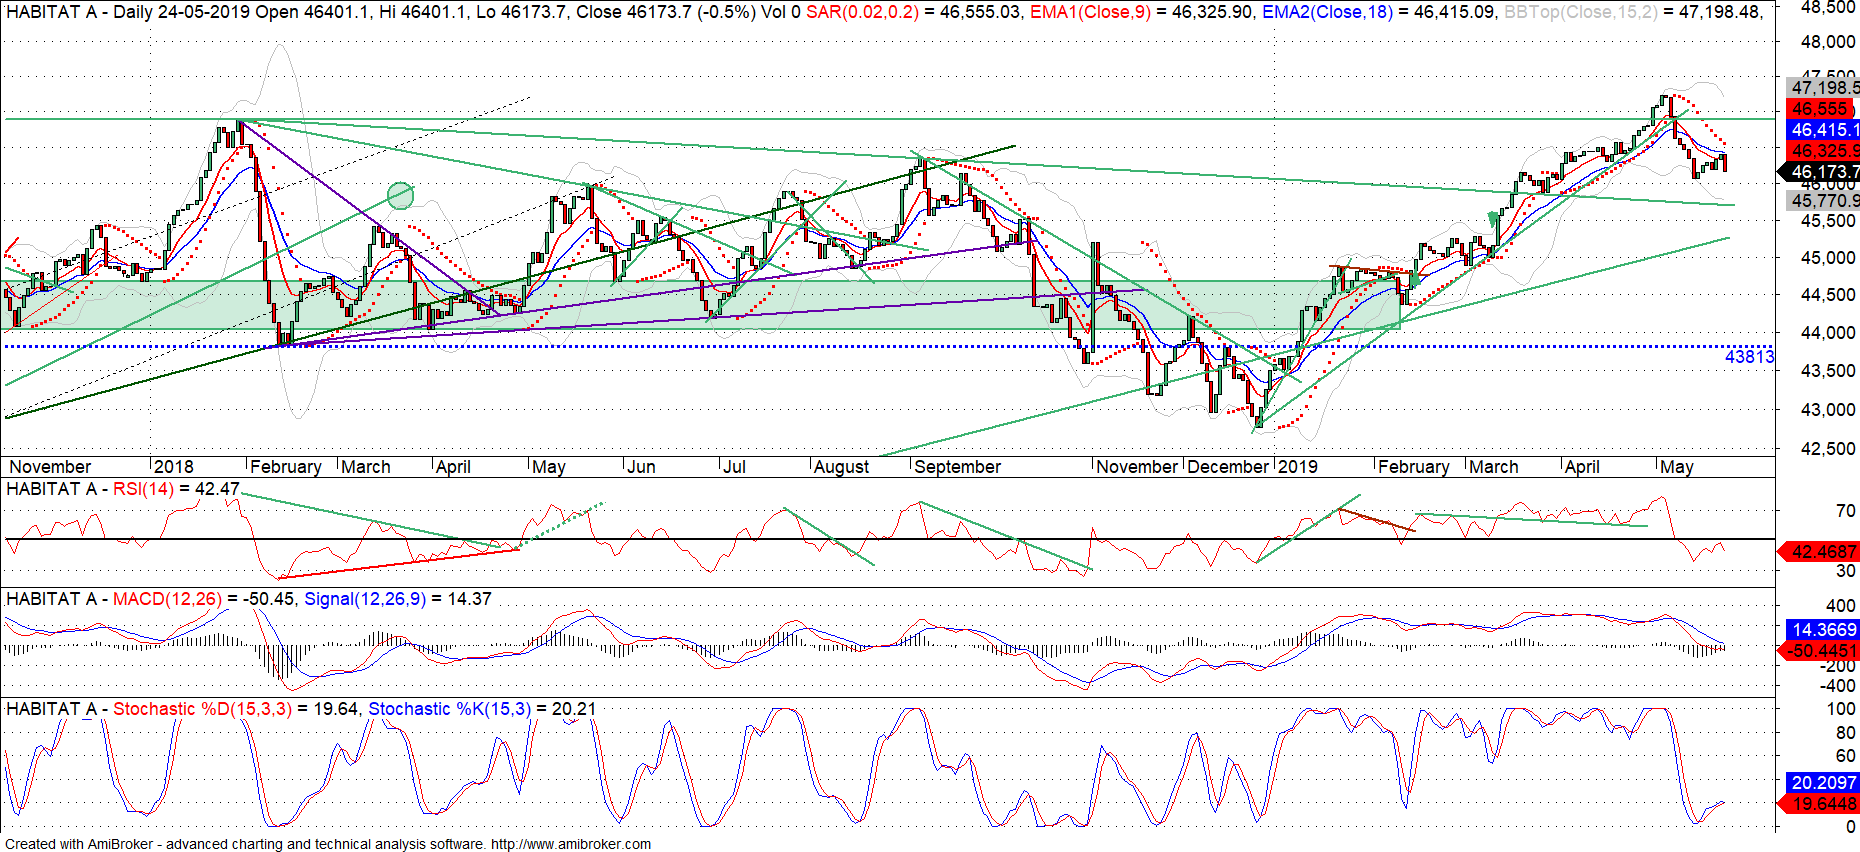Viewport: 1860px width, 852px height.
Task: Click the 42,500 price axis label
Action: click(1828, 449)
